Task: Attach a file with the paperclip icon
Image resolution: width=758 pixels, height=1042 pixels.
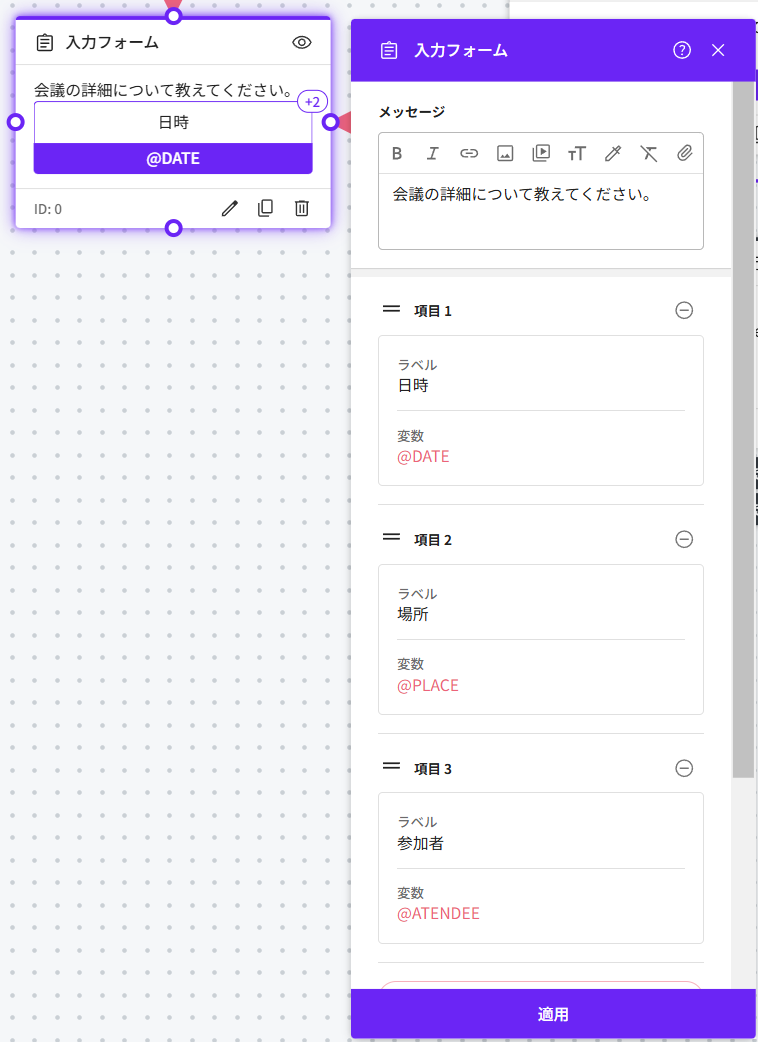Action: (x=685, y=153)
